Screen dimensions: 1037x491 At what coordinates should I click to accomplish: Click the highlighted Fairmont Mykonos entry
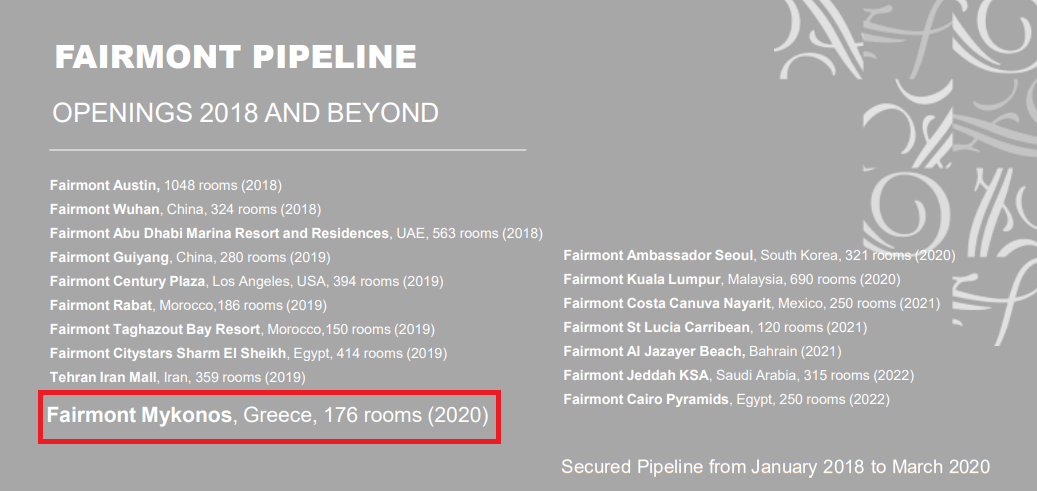[268, 415]
